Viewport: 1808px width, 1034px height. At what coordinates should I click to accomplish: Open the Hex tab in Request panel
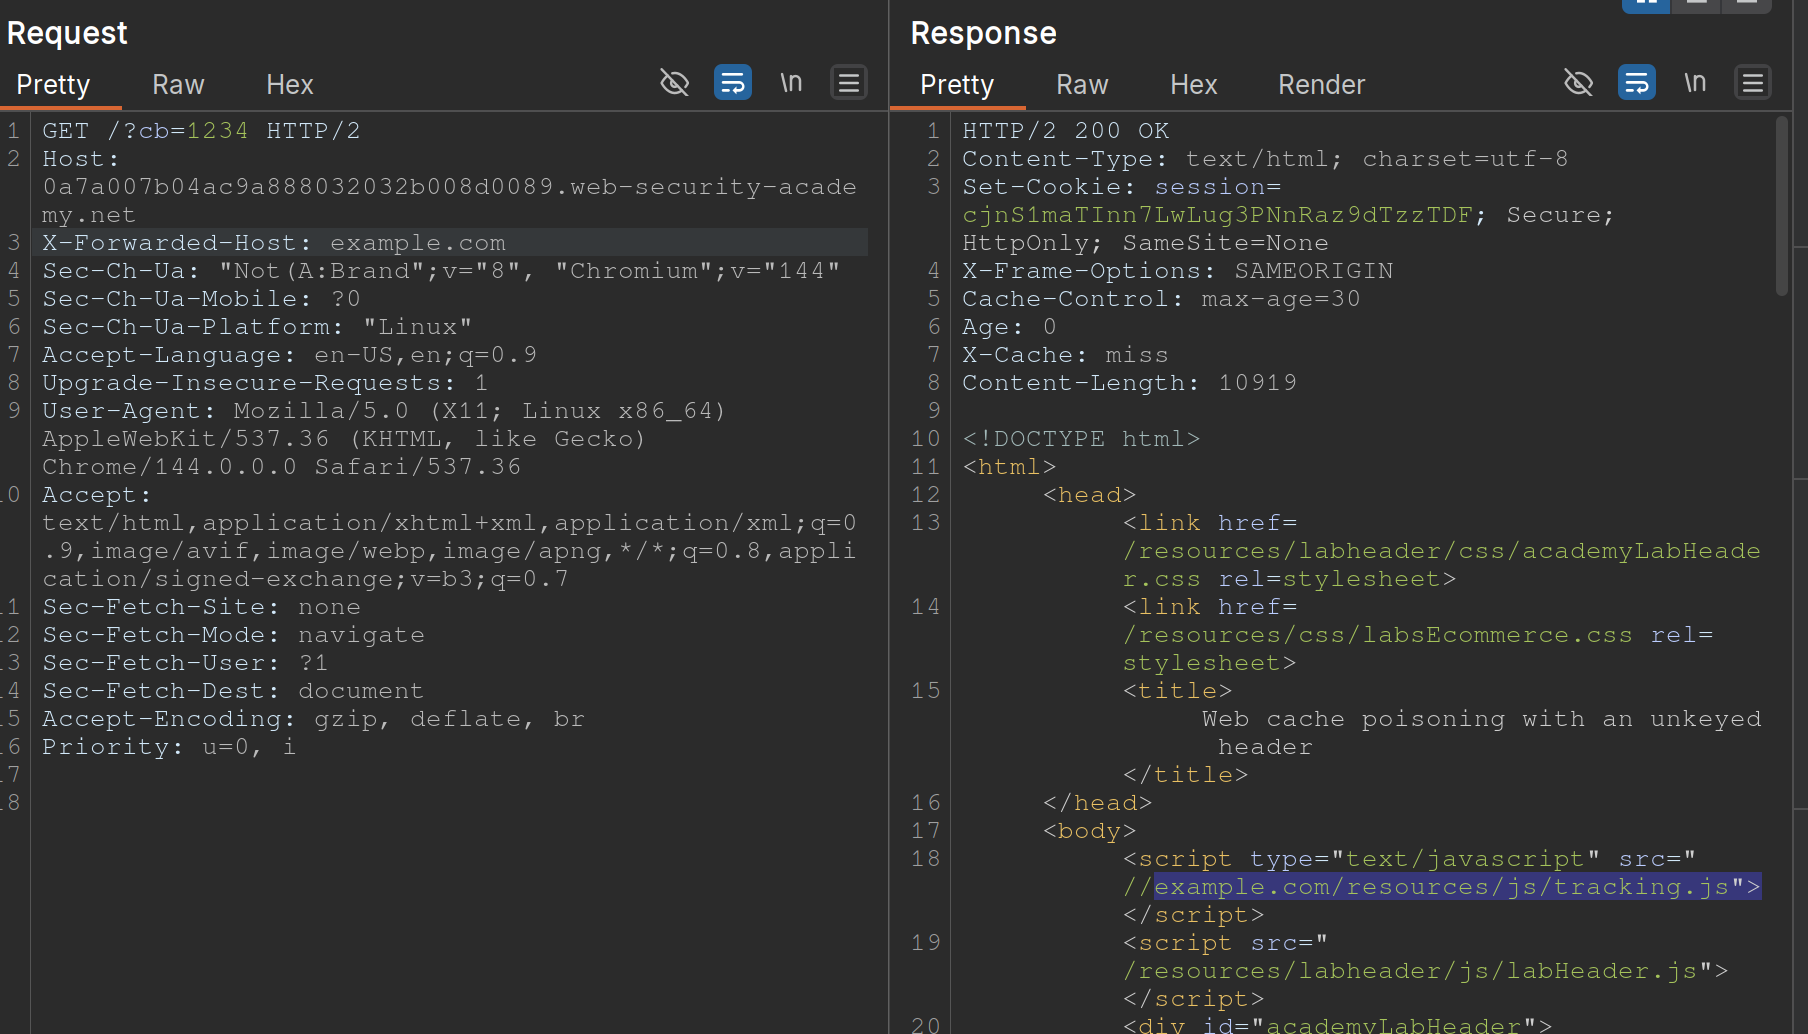click(x=290, y=85)
